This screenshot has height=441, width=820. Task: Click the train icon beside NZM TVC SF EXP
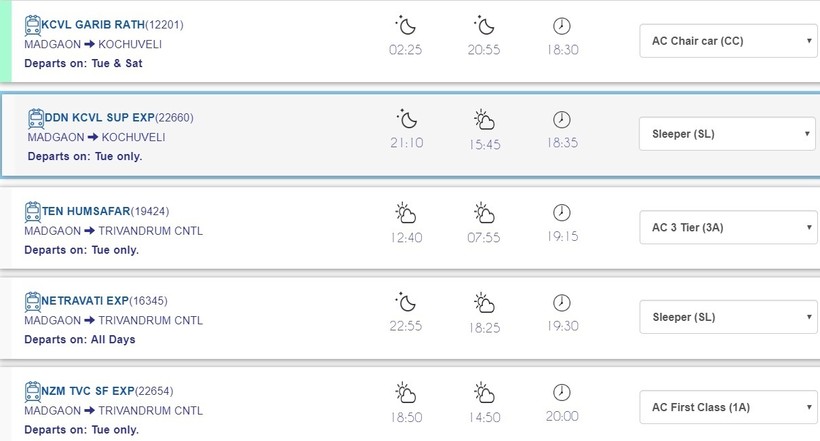tap(32, 390)
